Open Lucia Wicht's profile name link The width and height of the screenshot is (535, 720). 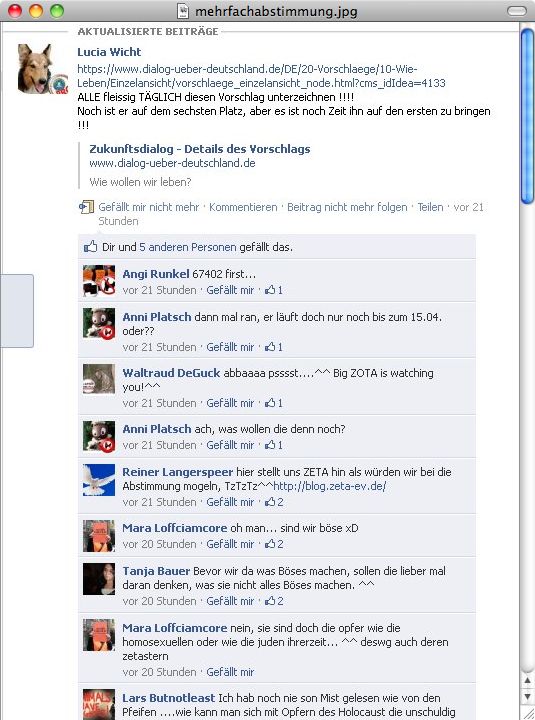point(109,52)
